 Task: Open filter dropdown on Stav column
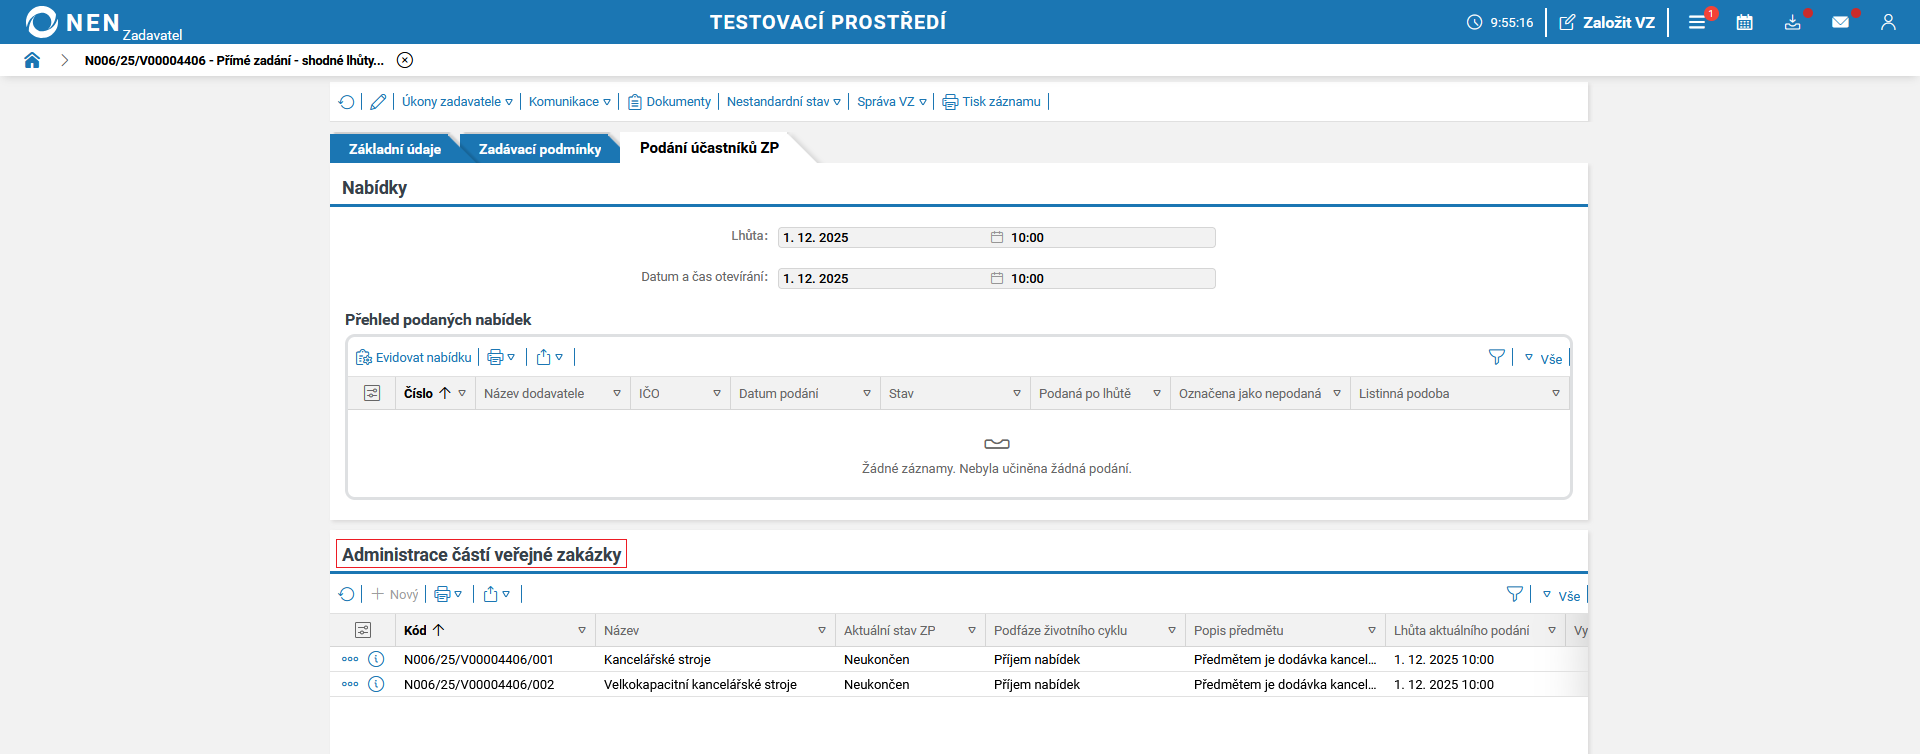pyautogui.click(x=1016, y=394)
